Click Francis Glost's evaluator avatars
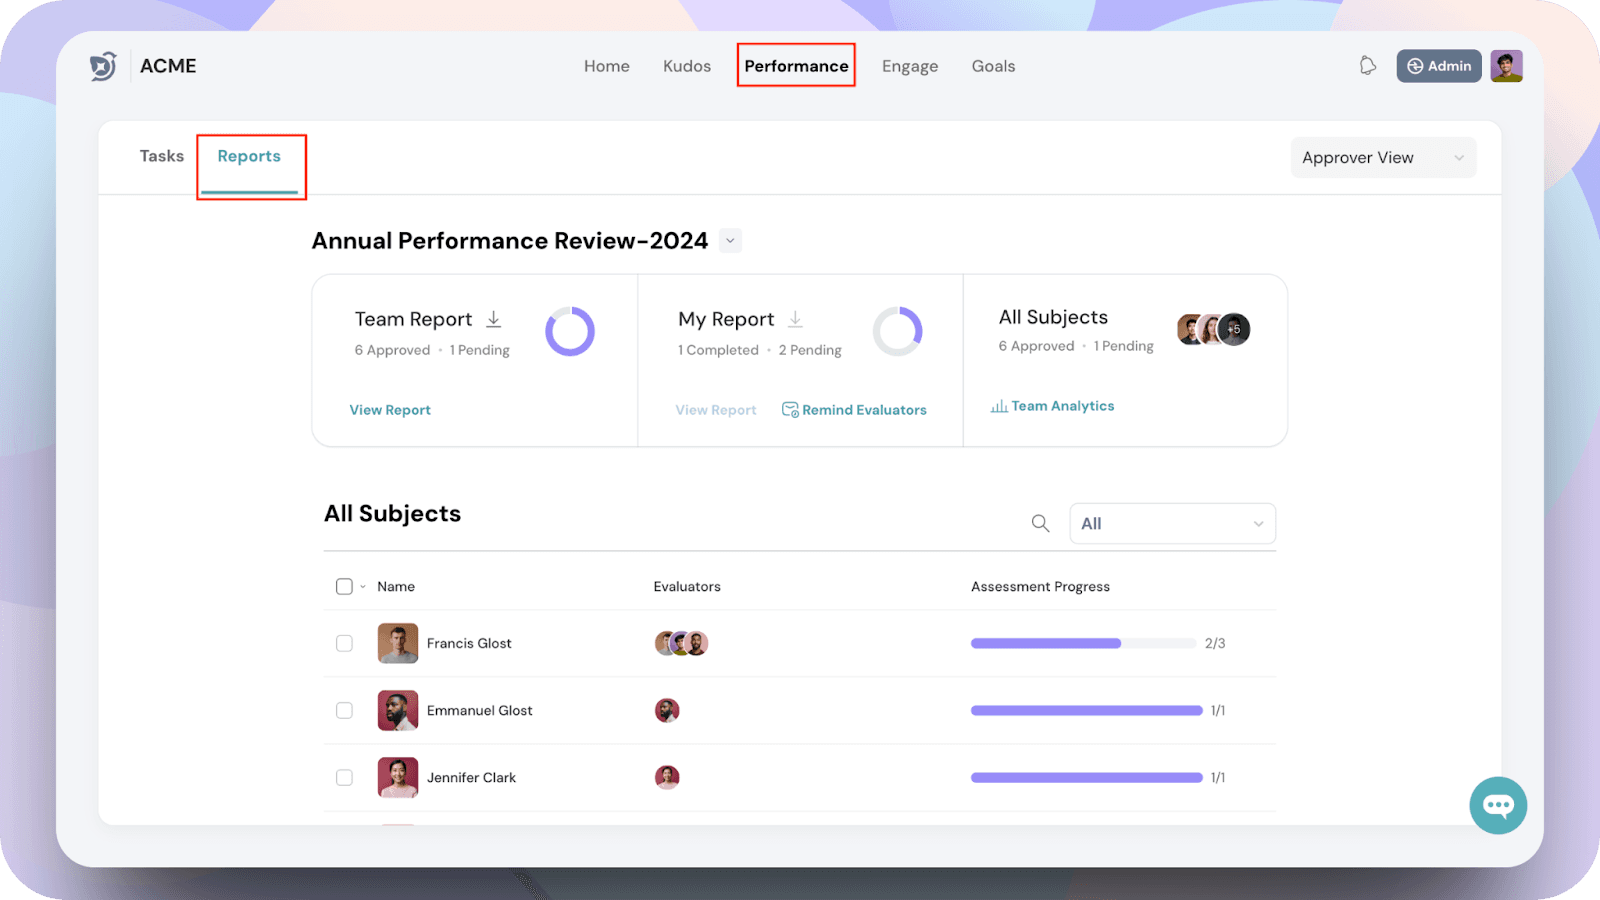This screenshot has width=1600, height=900. click(681, 643)
